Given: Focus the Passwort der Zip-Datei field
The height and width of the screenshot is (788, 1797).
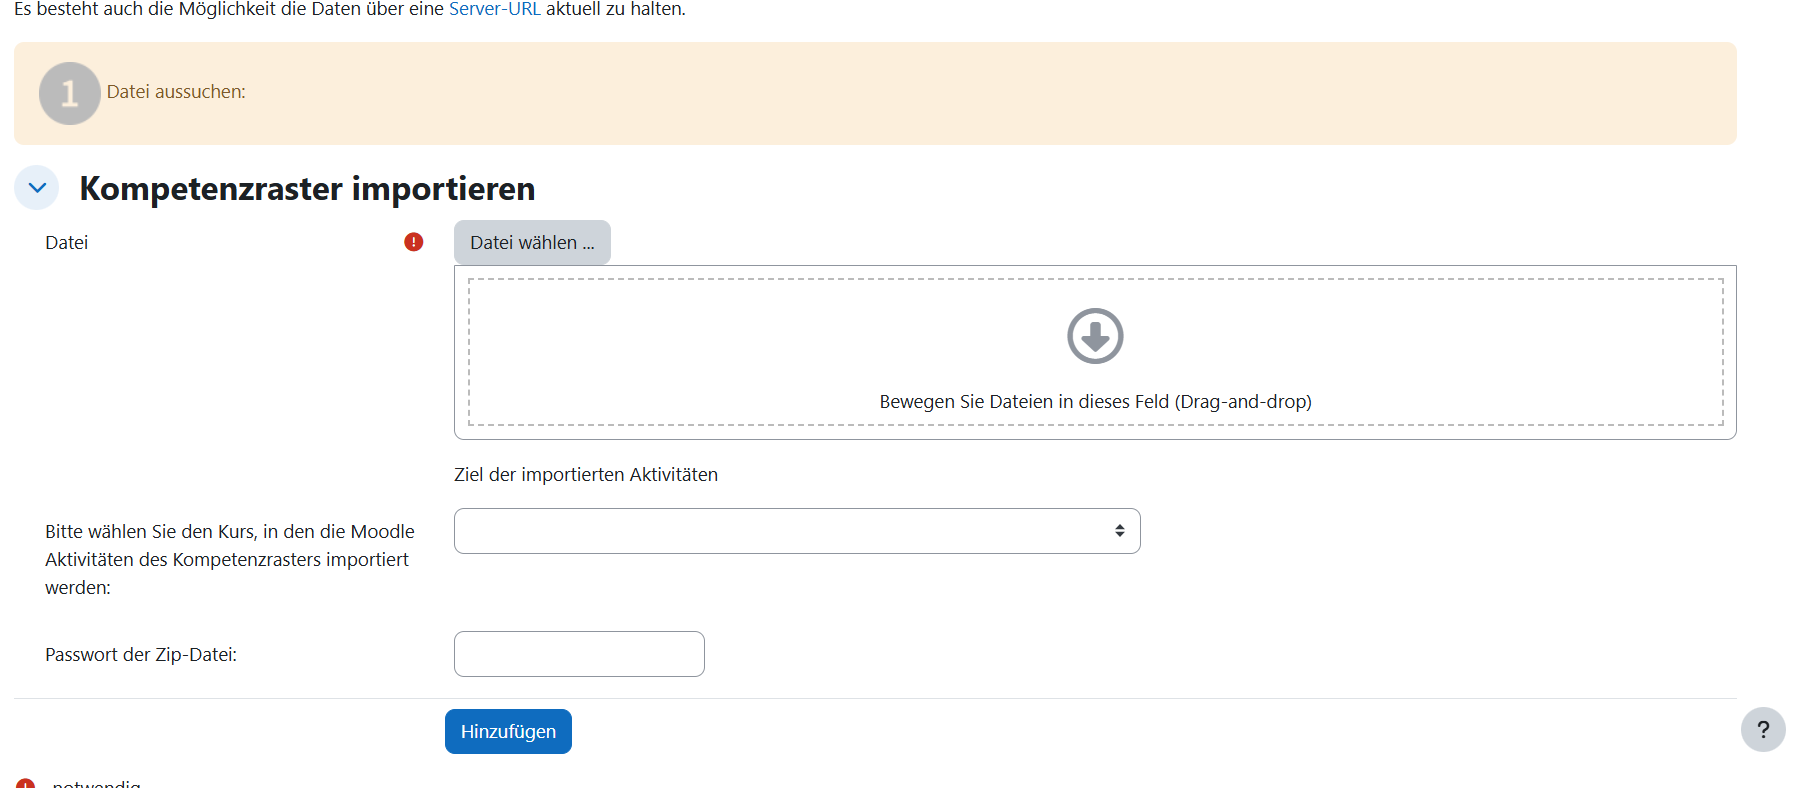Looking at the screenshot, I should coord(579,654).
